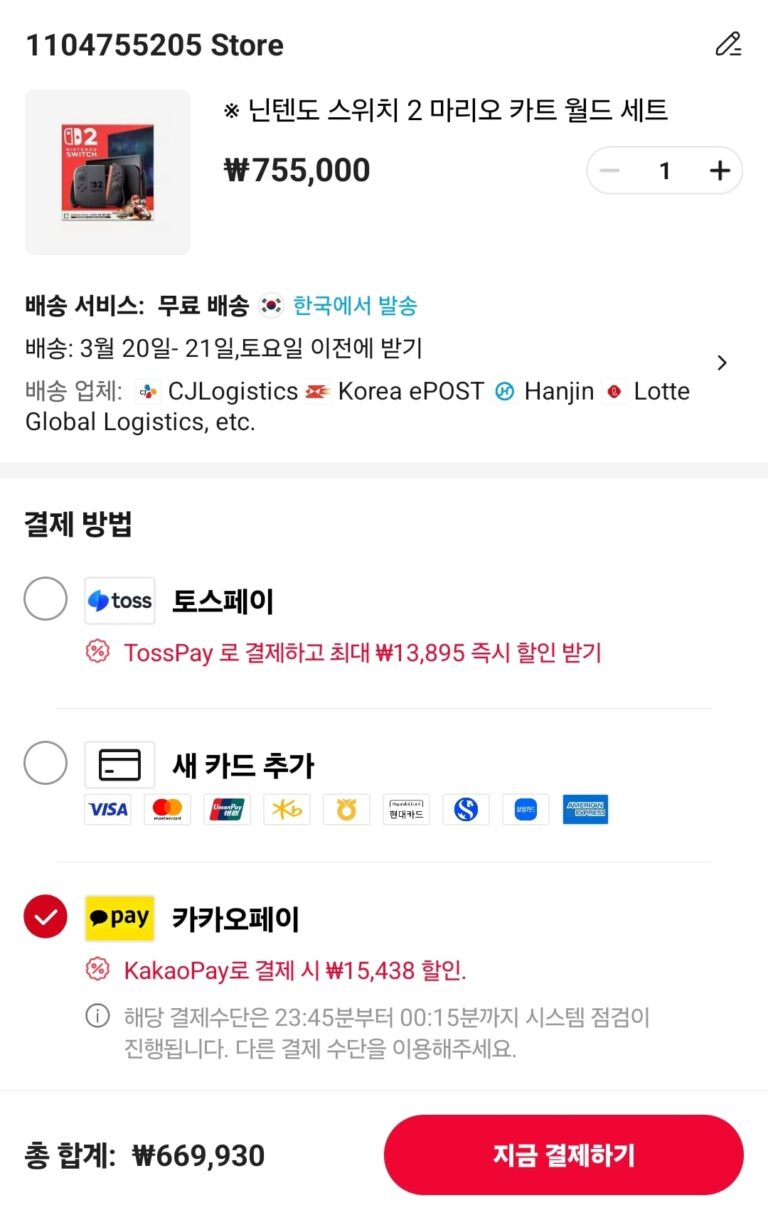Click the edit pencil icon beside store name
768x1215 pixels.
728,45
